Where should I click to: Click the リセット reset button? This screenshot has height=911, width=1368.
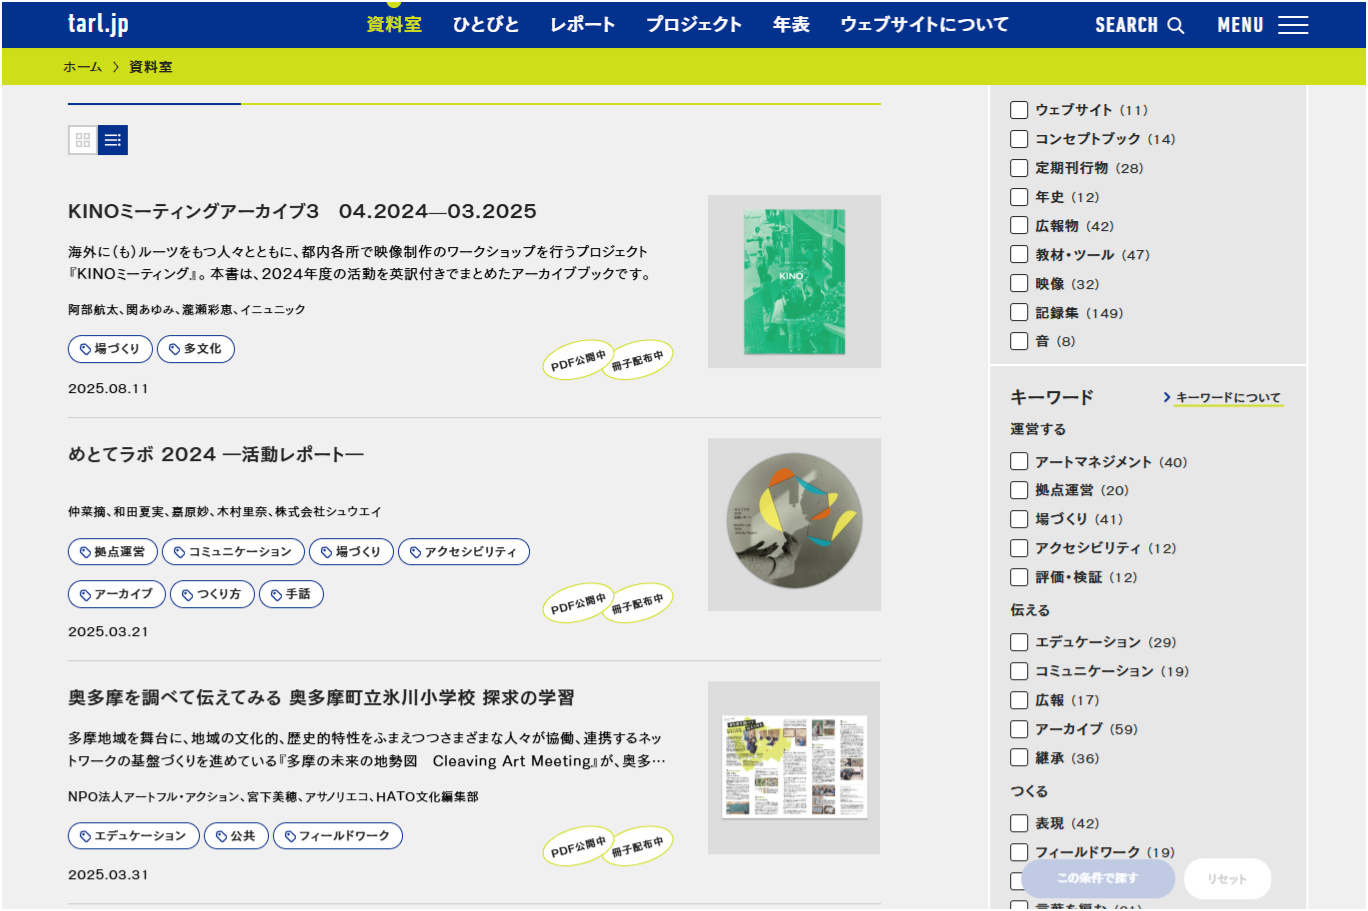1227,879
